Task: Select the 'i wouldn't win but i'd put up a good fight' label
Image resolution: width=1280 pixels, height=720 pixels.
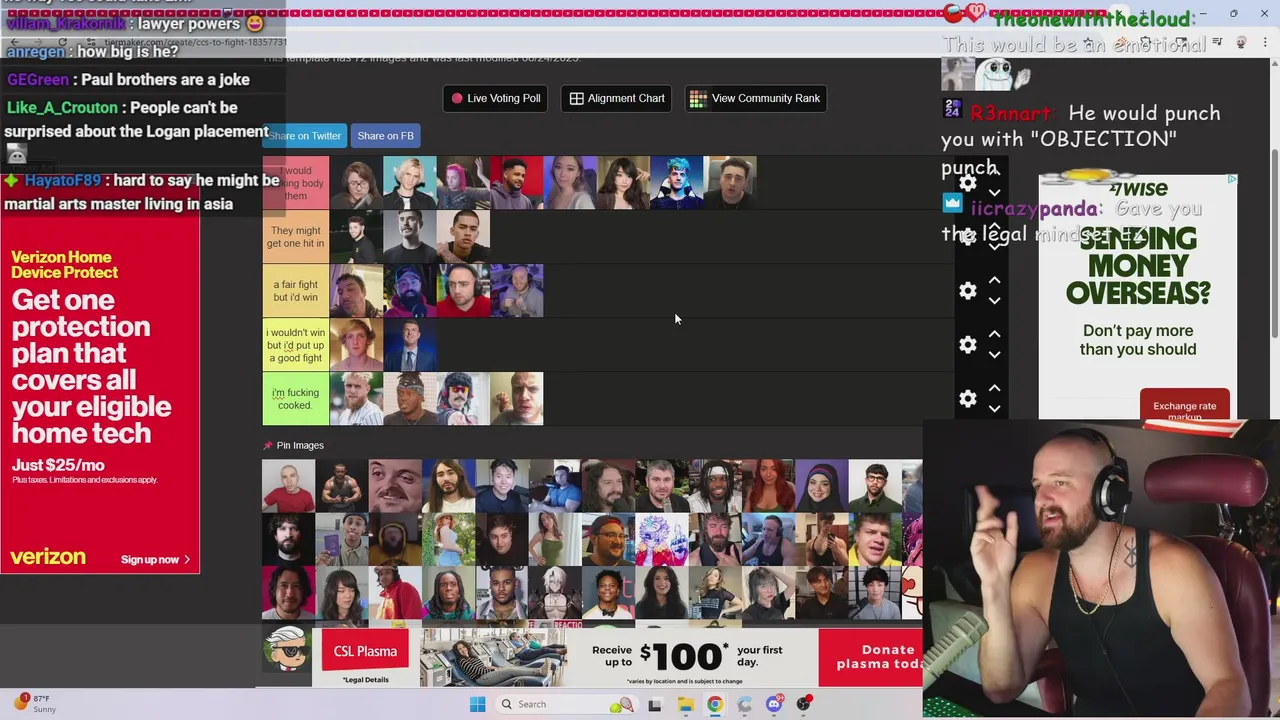Action: [295, 345]
